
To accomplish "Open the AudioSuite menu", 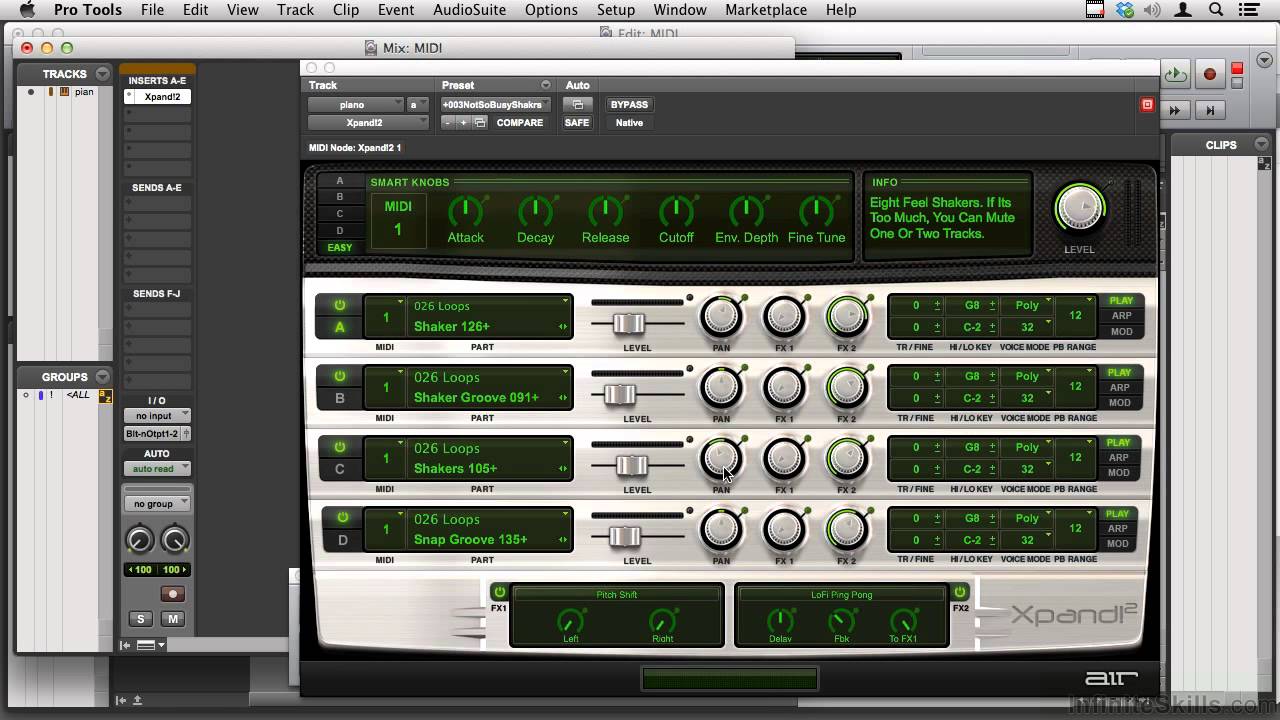I will pyautogui.click(x=470, y=10).
